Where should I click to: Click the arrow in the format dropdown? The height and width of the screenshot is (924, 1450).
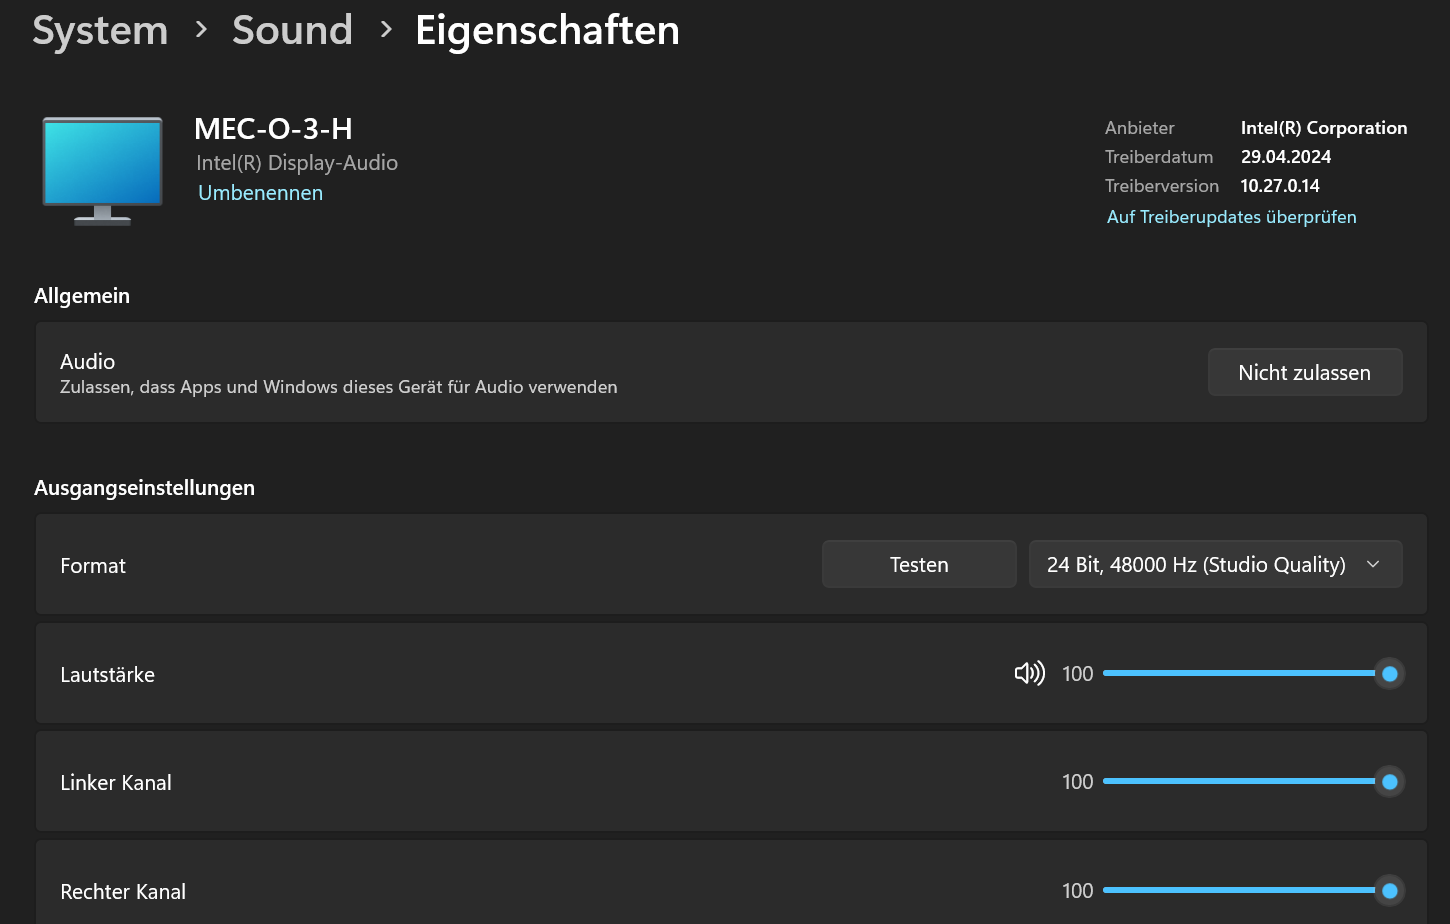coord(1373,565)
